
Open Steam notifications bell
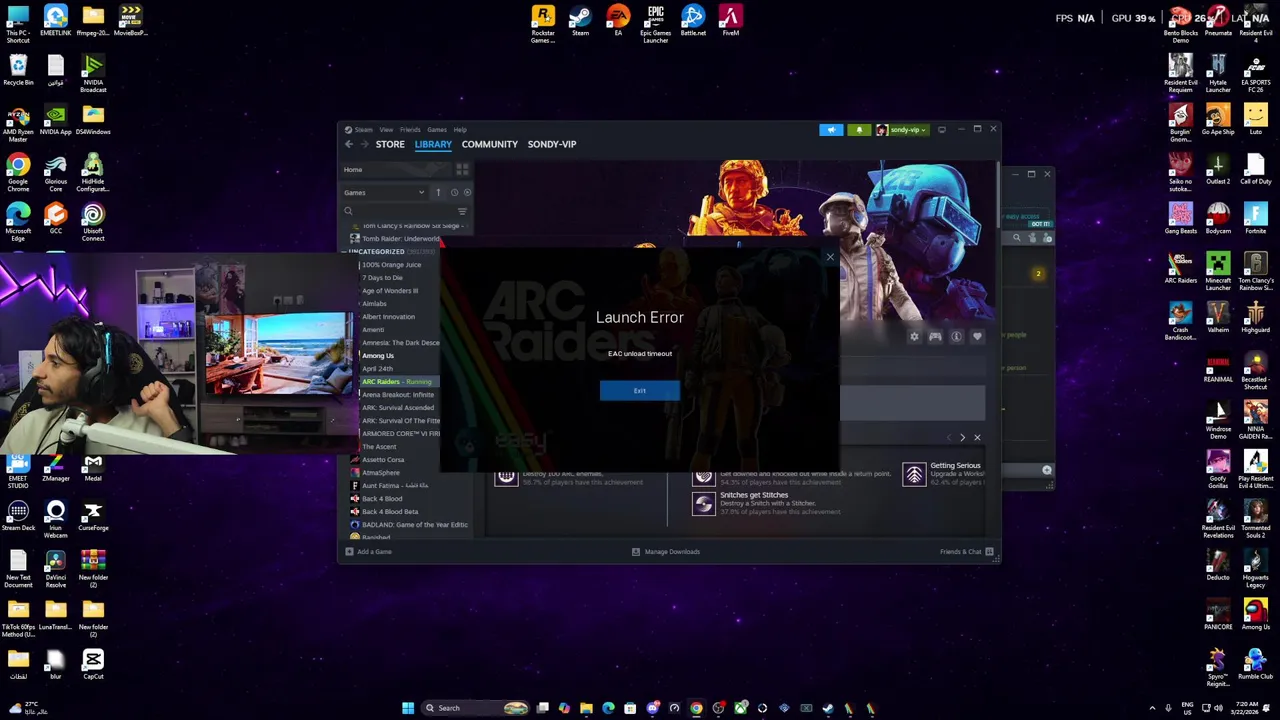pos(859,129)
